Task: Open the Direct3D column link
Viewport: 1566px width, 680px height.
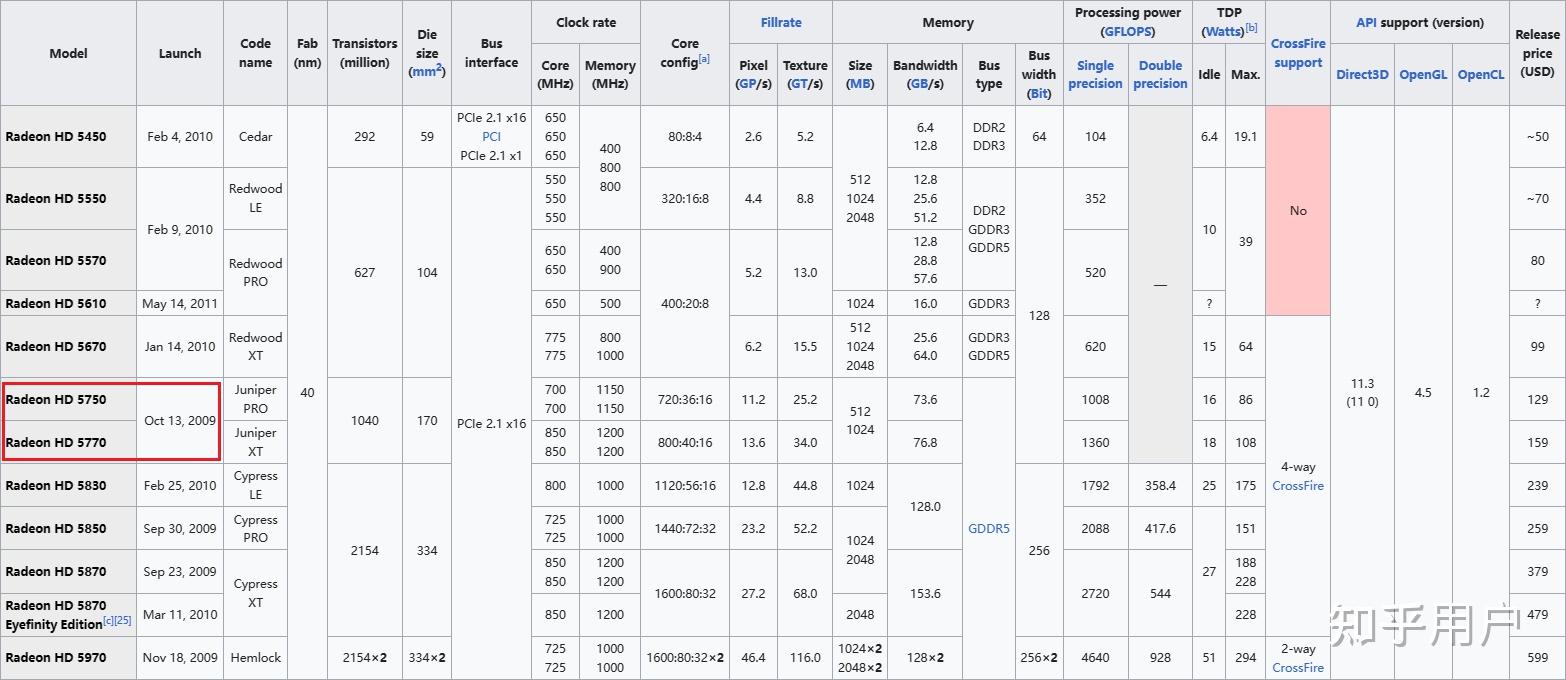Action: [x=1362, y=75]
